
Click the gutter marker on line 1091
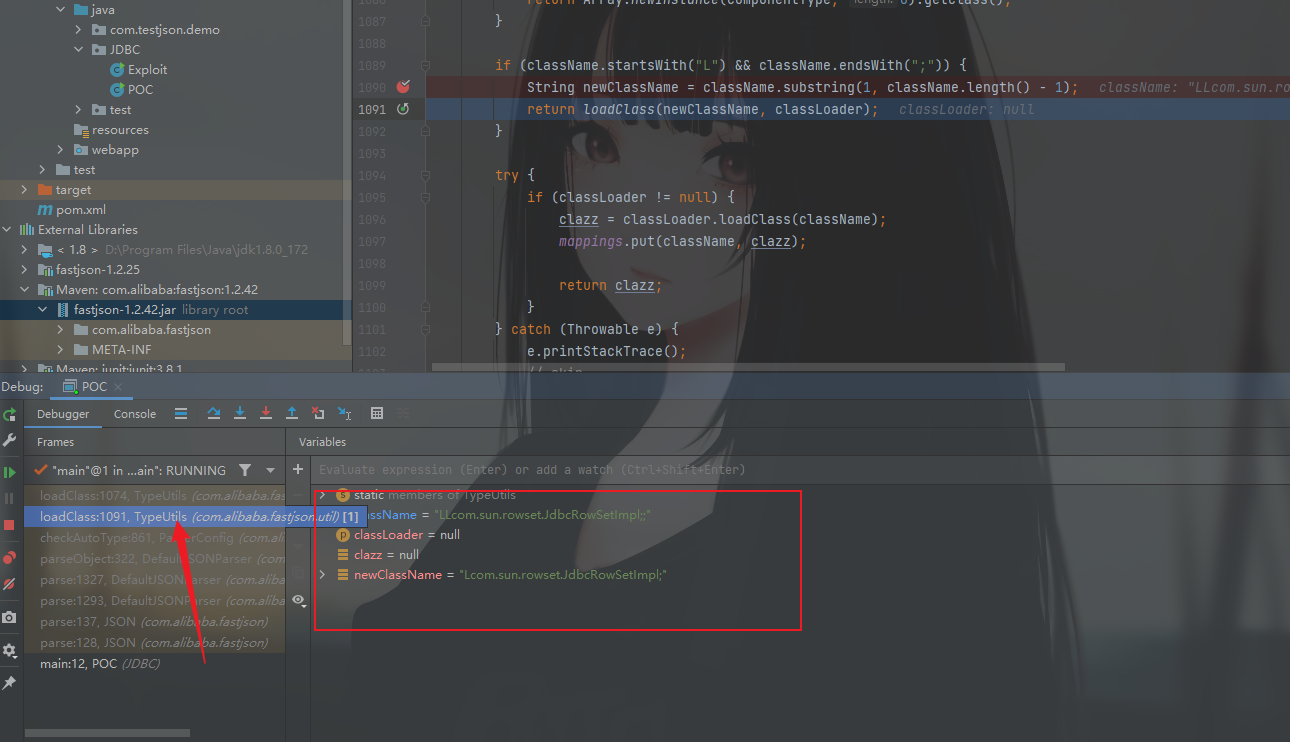[x=403, y=109]
